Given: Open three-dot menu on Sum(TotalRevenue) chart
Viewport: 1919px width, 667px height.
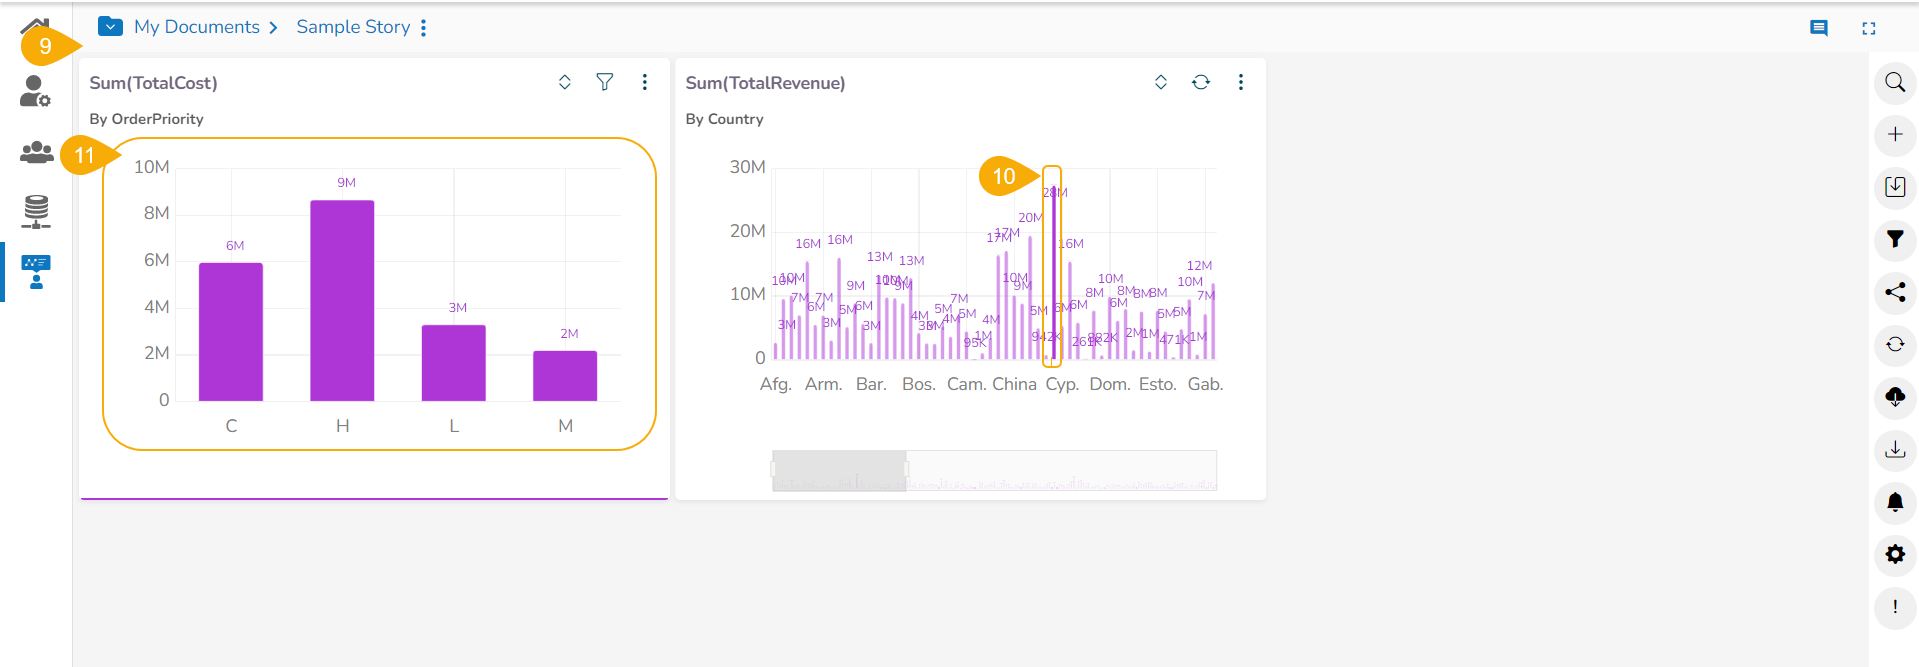Looking at the screenshot, I should coord(1240,82).
